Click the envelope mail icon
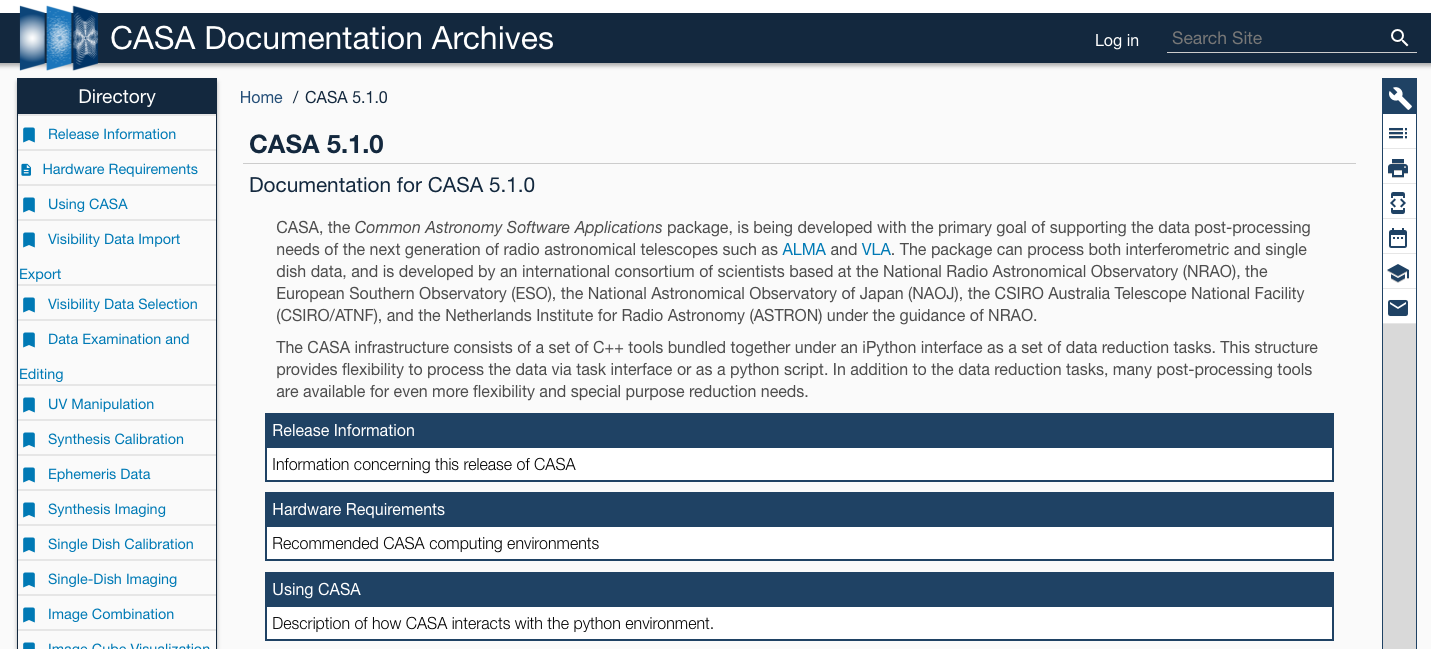1431x649 pixels. [x=1398, y=307]
